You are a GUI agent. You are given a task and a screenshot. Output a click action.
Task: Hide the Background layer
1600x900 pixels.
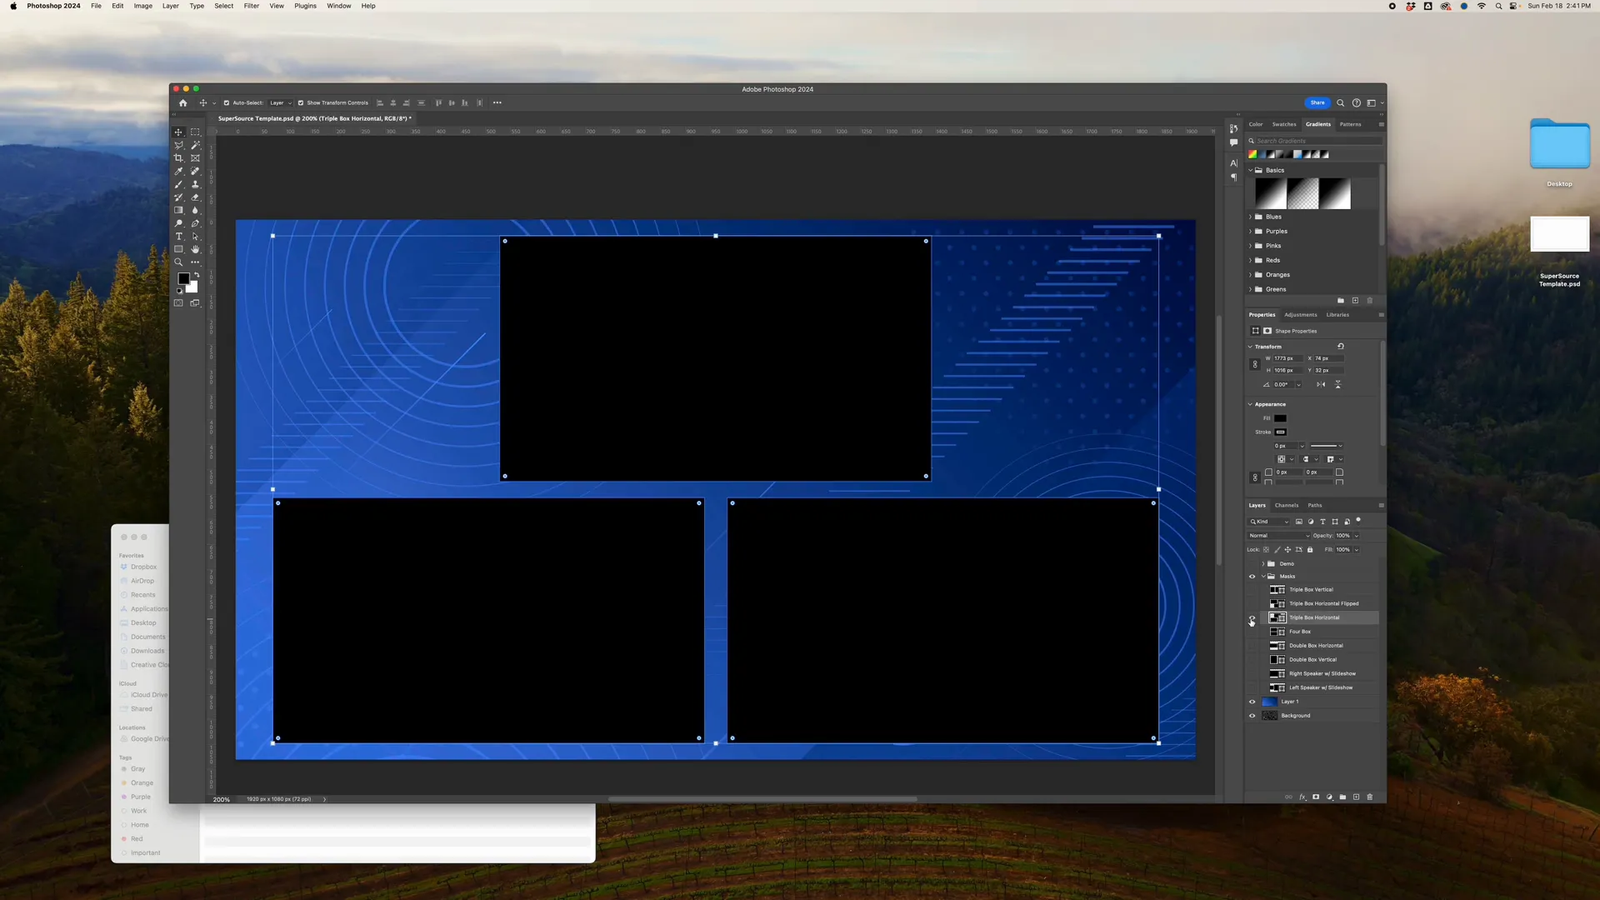[1252, 715]
